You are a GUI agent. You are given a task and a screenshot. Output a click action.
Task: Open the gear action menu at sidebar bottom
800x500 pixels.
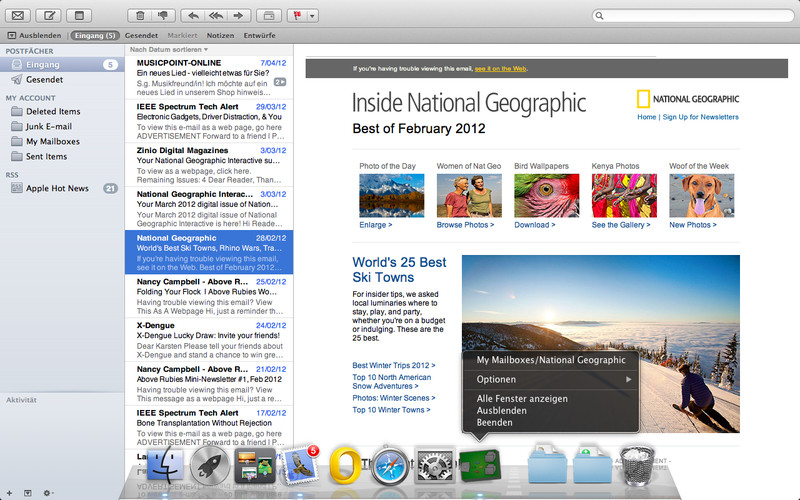coord(47,493)
